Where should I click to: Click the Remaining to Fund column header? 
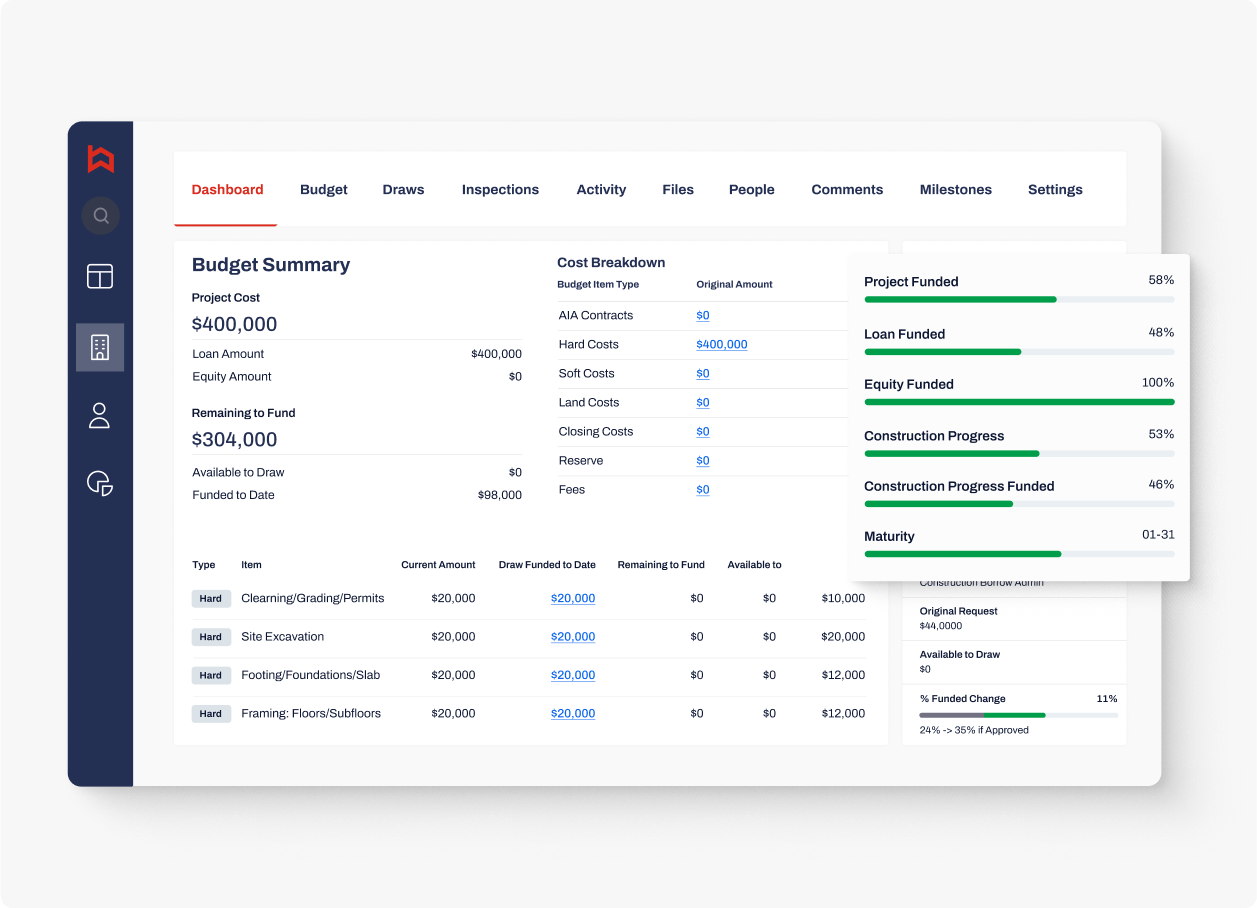(x=661, y=565)
